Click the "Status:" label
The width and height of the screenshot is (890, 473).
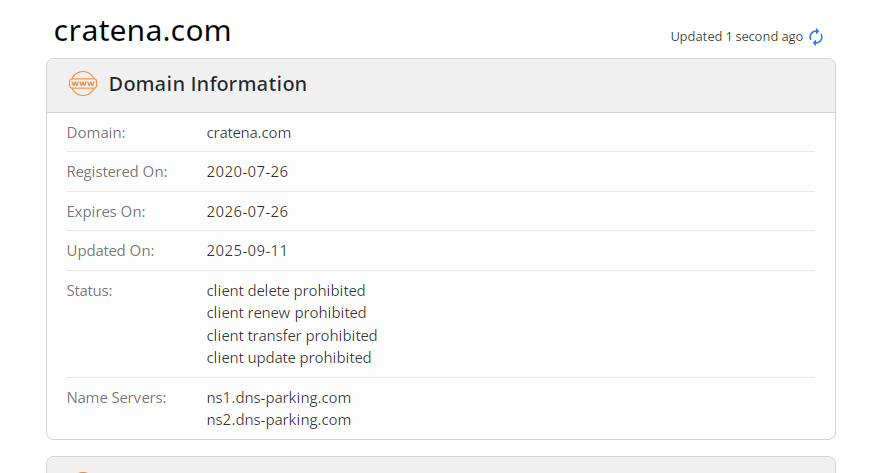pos(90,291)
